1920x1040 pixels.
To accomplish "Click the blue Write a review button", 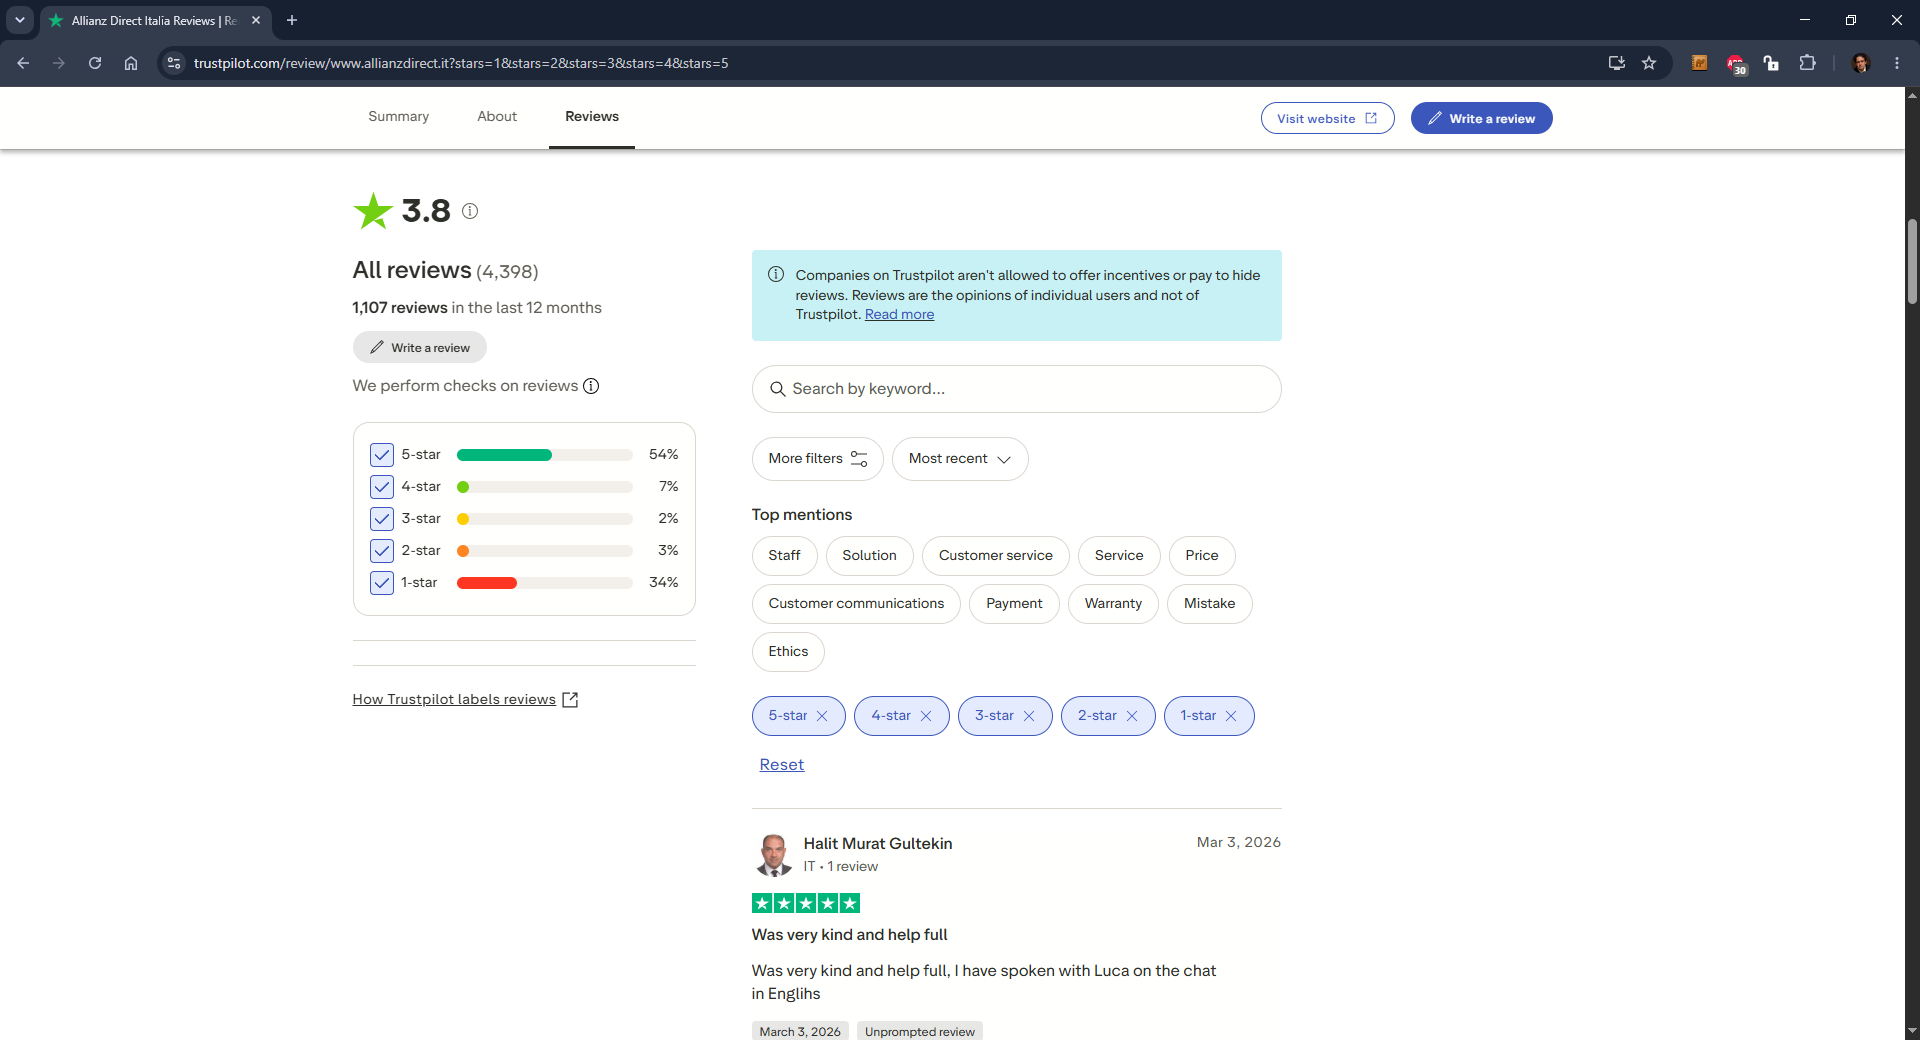I will pos(1481,118).
